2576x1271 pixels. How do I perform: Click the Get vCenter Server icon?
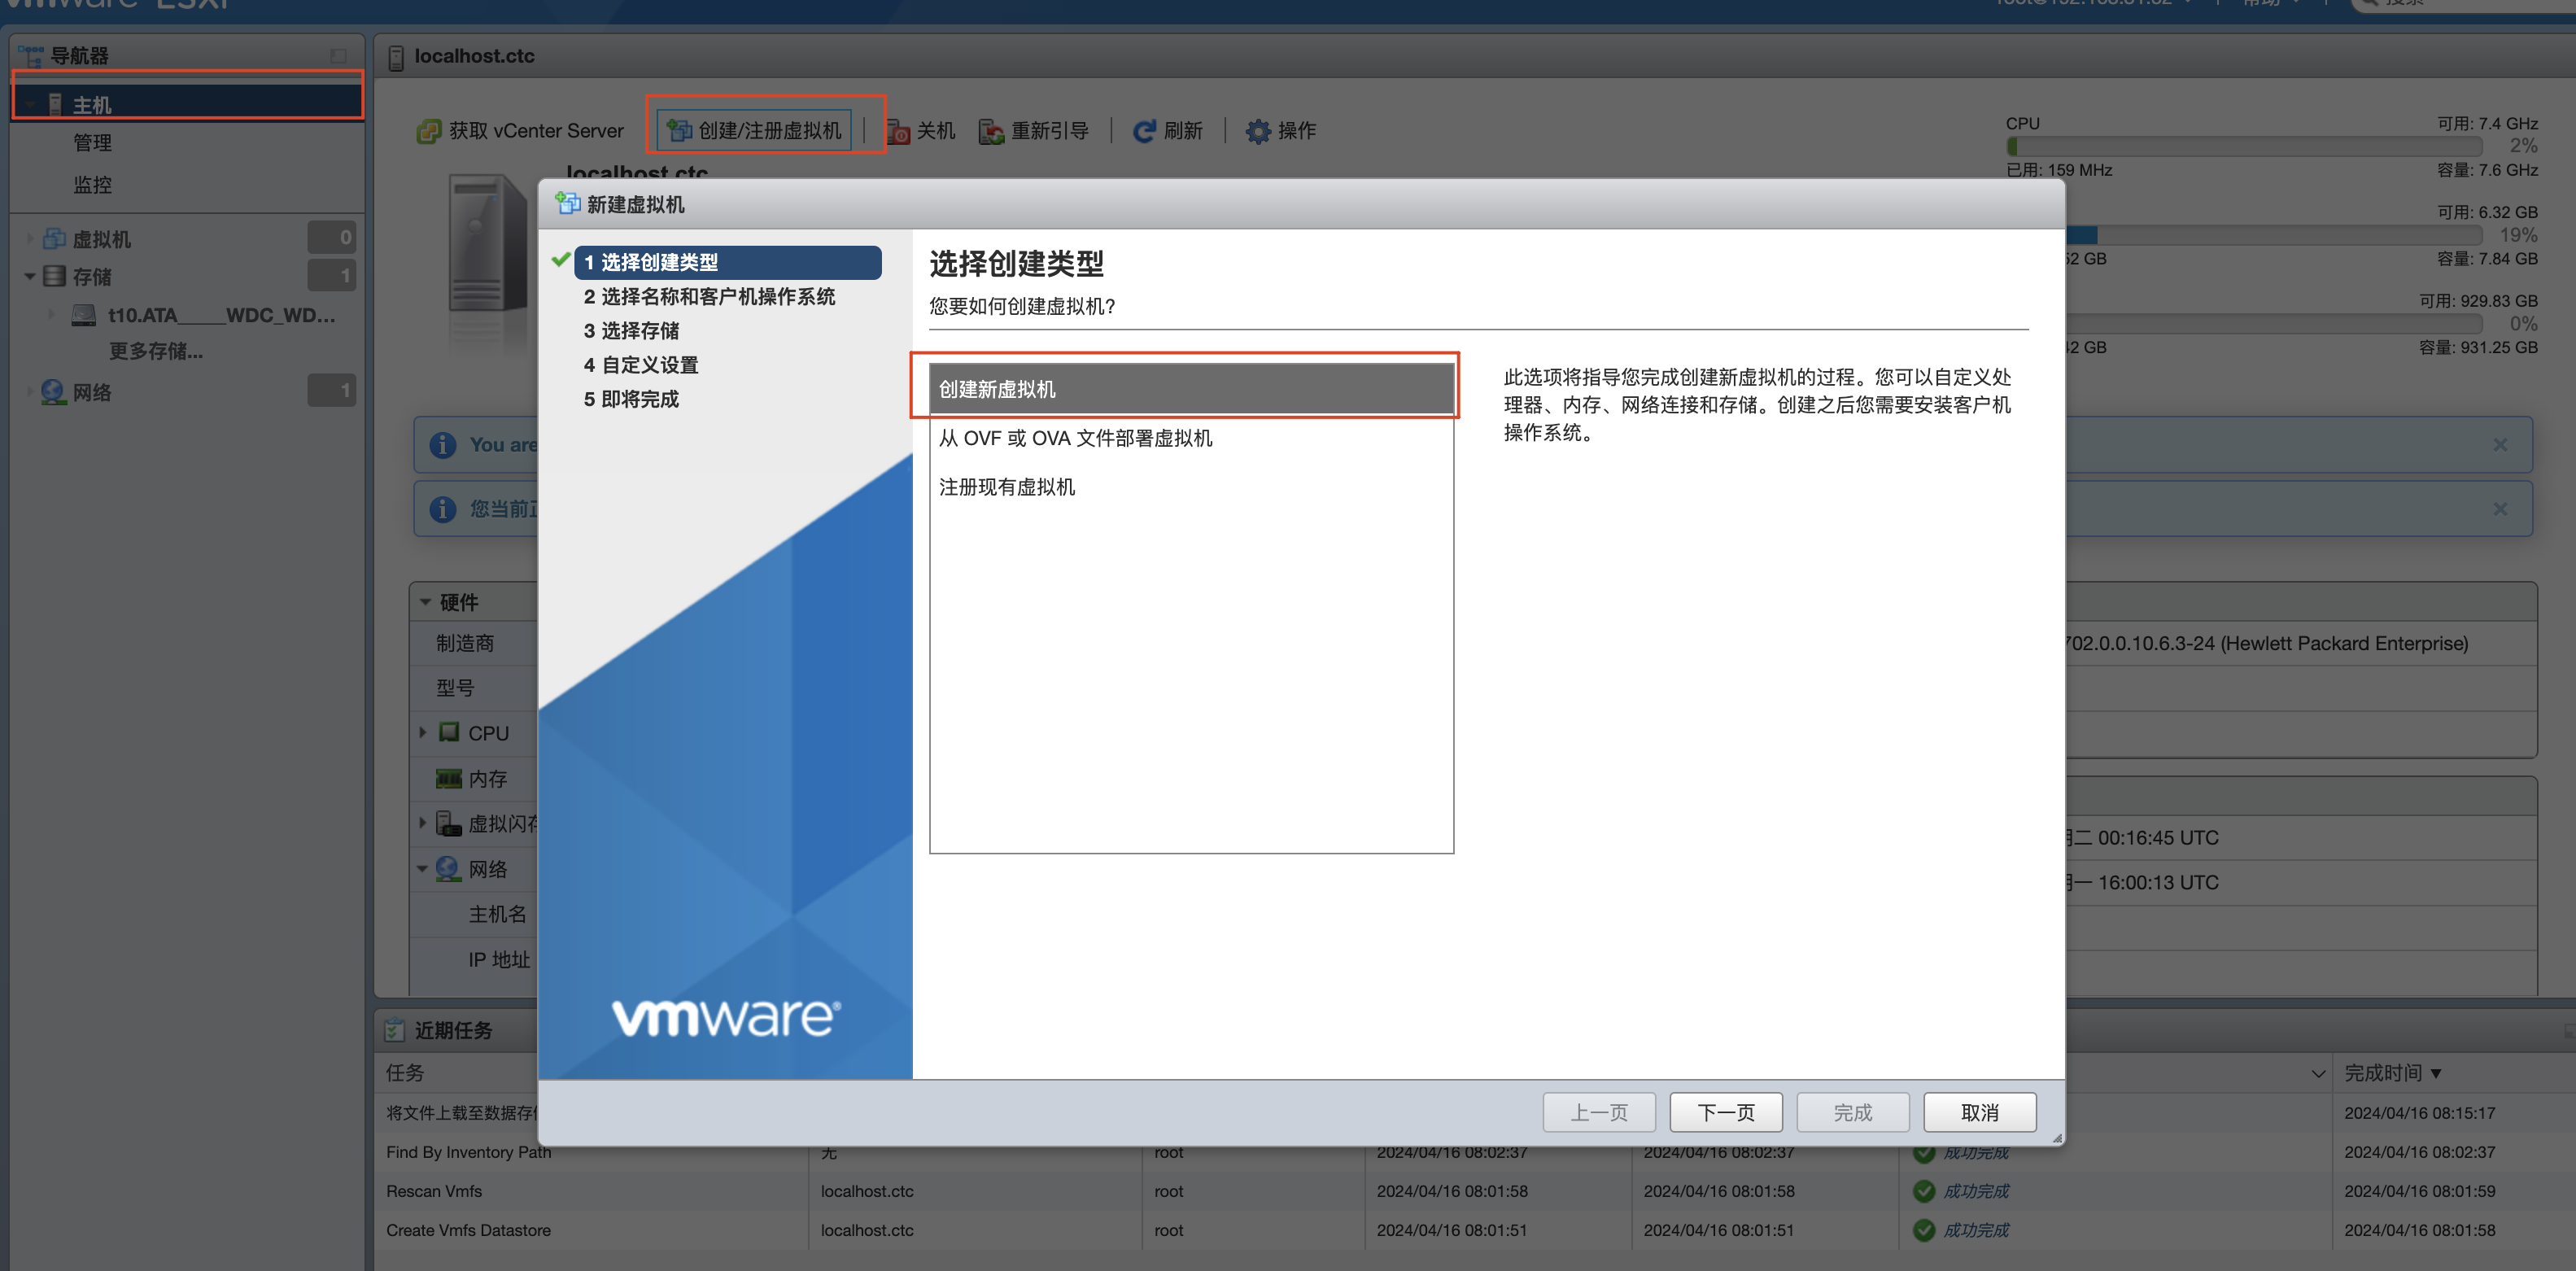click(429, 131)
